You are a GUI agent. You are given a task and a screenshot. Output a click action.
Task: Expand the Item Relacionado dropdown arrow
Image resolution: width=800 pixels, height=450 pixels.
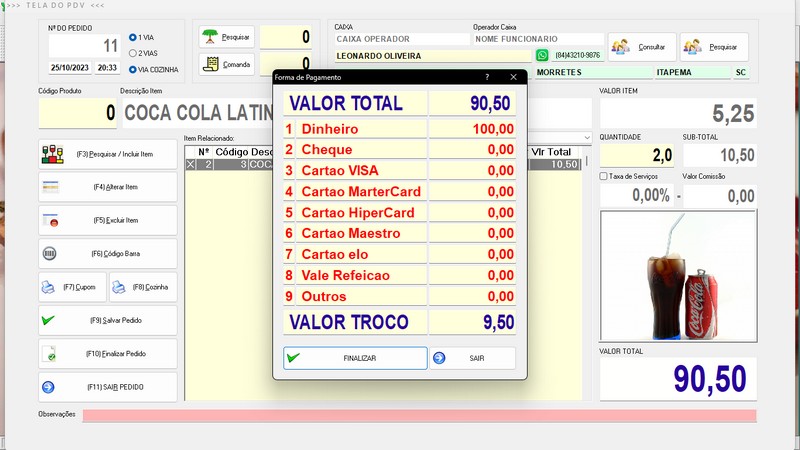click(x=587, y=138)
